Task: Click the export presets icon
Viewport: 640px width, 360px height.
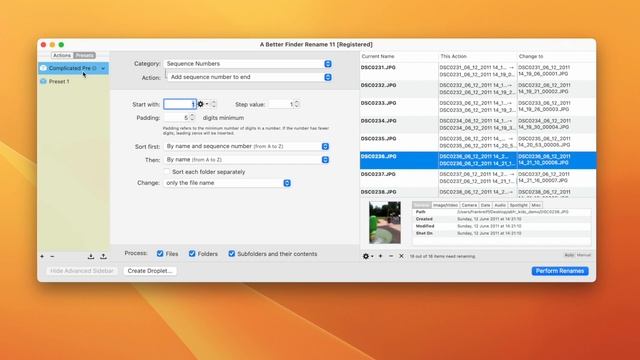Action: (103, 256)
